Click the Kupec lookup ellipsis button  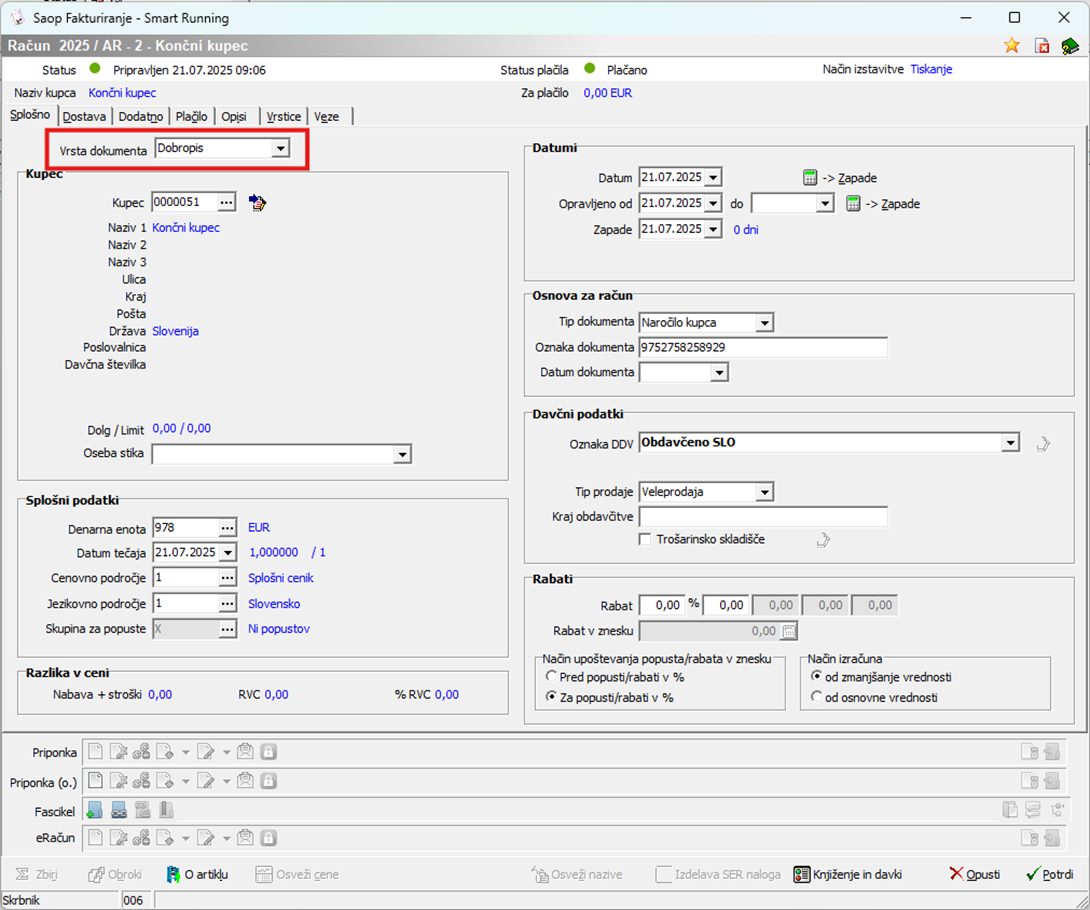tap(227, 202)
